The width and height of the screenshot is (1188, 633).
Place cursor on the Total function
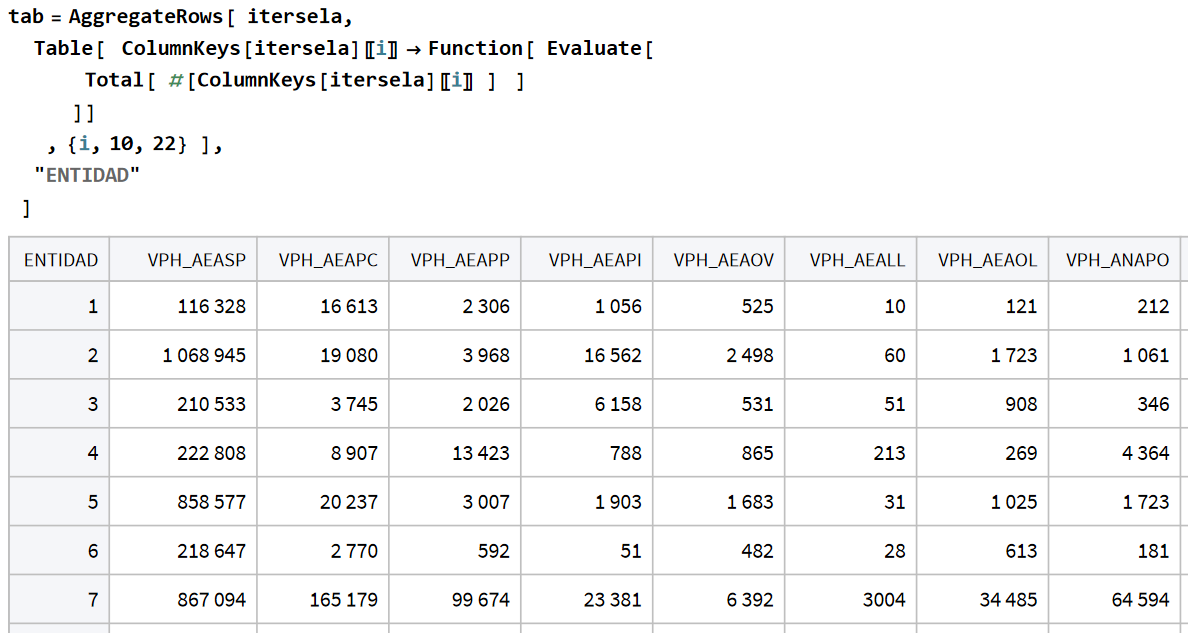click(113, 80)
